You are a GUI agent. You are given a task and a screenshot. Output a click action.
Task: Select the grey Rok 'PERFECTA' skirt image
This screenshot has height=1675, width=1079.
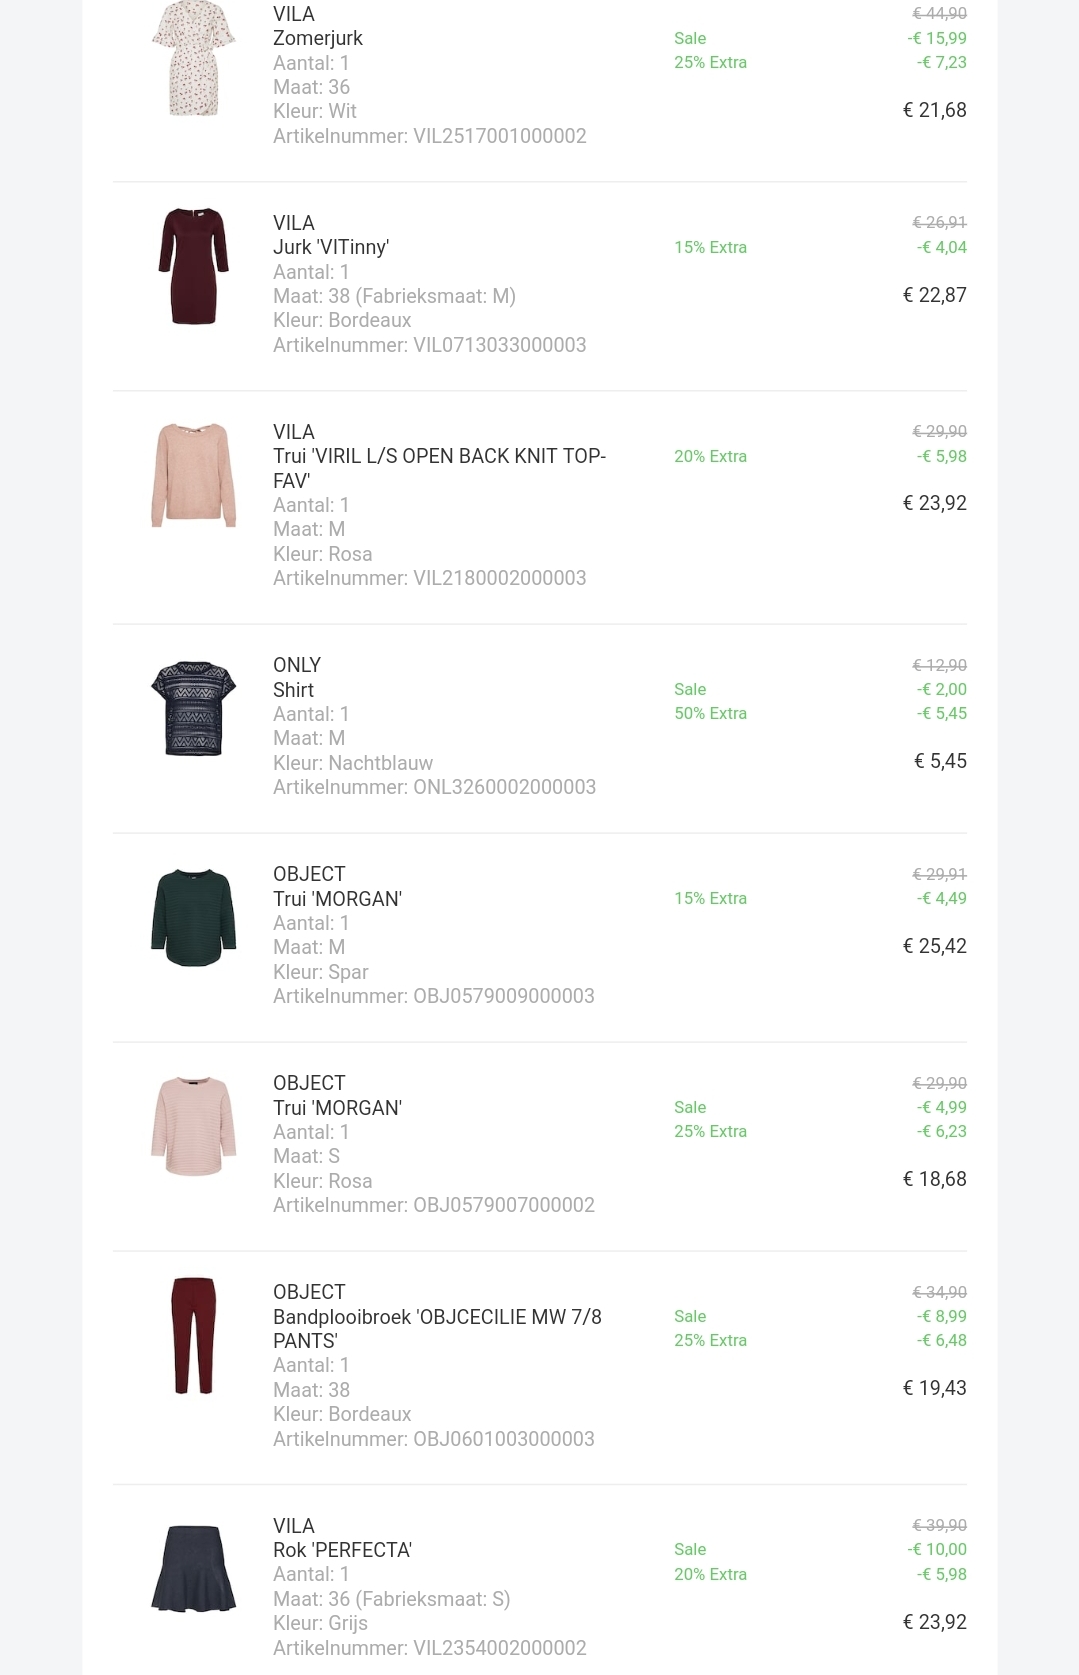(x=193, y=1568)
